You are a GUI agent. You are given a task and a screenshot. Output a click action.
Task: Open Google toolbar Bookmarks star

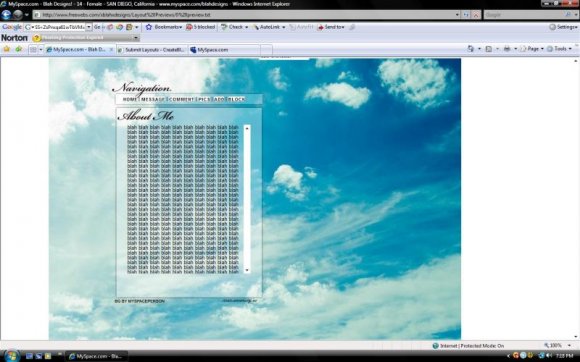(149, 27)
